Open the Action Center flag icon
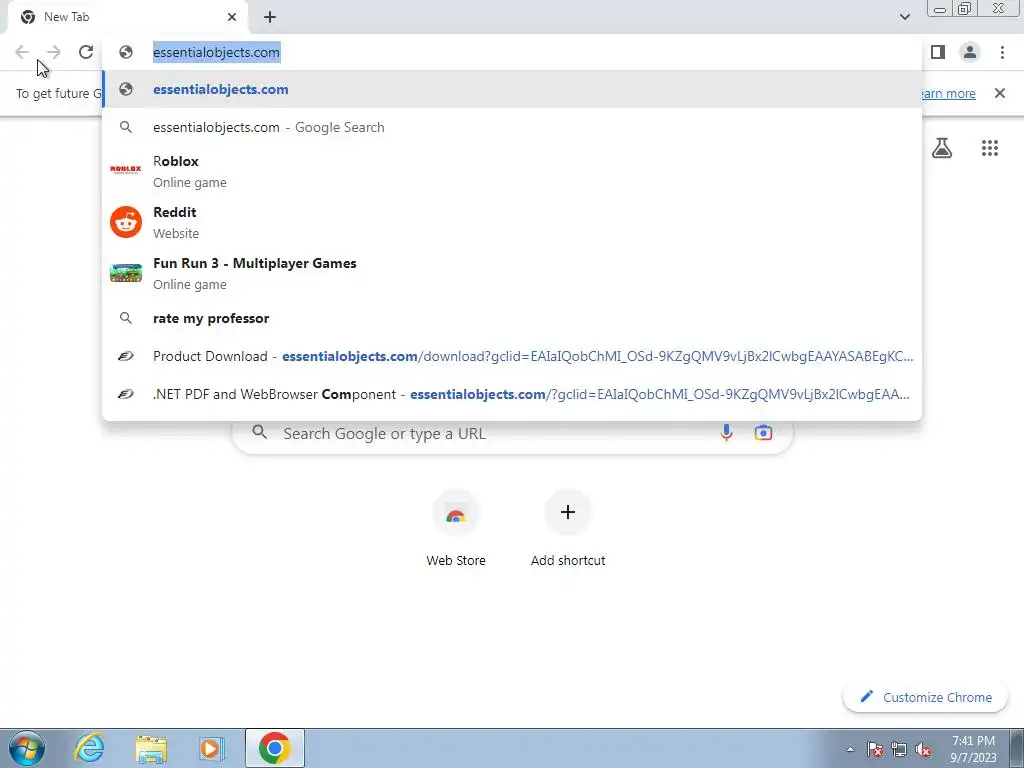The height and width of the screenshot is (768, 1024). [x=875, y=749]
